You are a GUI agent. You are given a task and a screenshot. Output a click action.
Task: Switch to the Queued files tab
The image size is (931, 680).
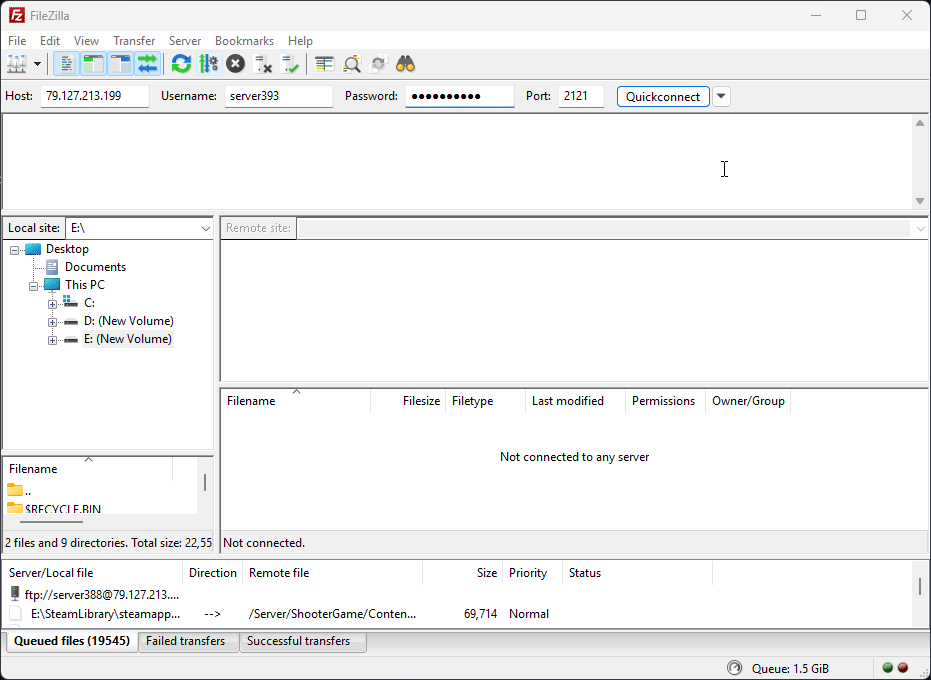coord(72,641)
